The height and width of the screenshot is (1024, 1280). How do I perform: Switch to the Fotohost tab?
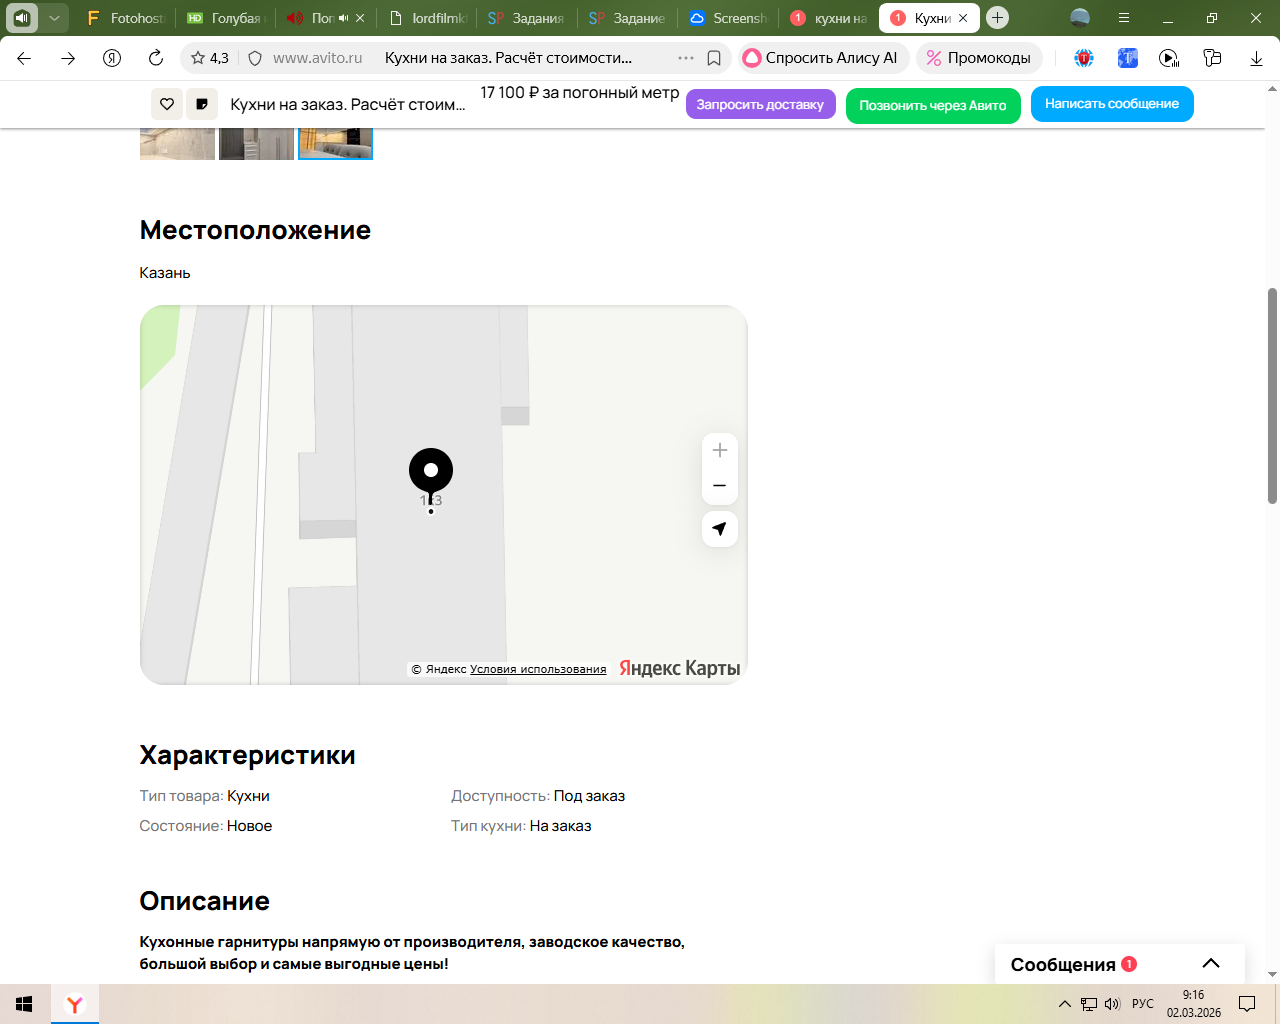pyautogui.click(x=125, y=18)
